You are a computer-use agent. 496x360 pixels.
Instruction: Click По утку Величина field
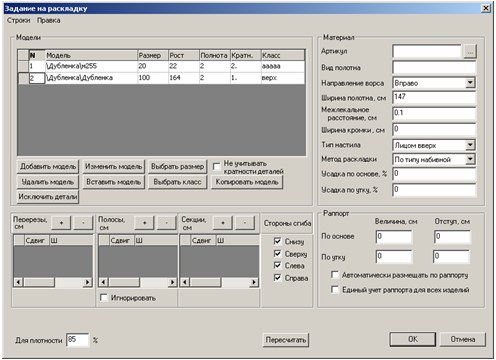tap(394, 257)
